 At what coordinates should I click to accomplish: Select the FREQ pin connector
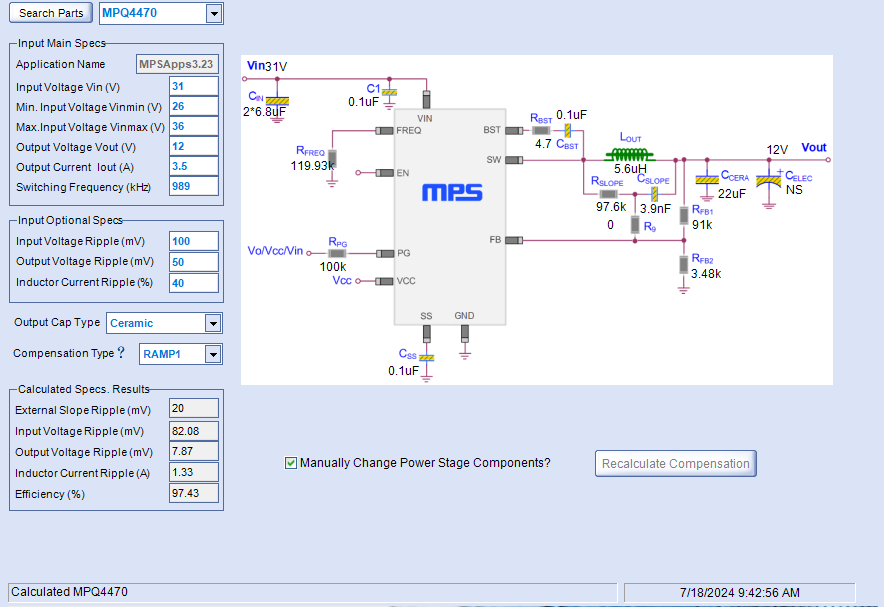pyautogui.click(x=384, y=131)
